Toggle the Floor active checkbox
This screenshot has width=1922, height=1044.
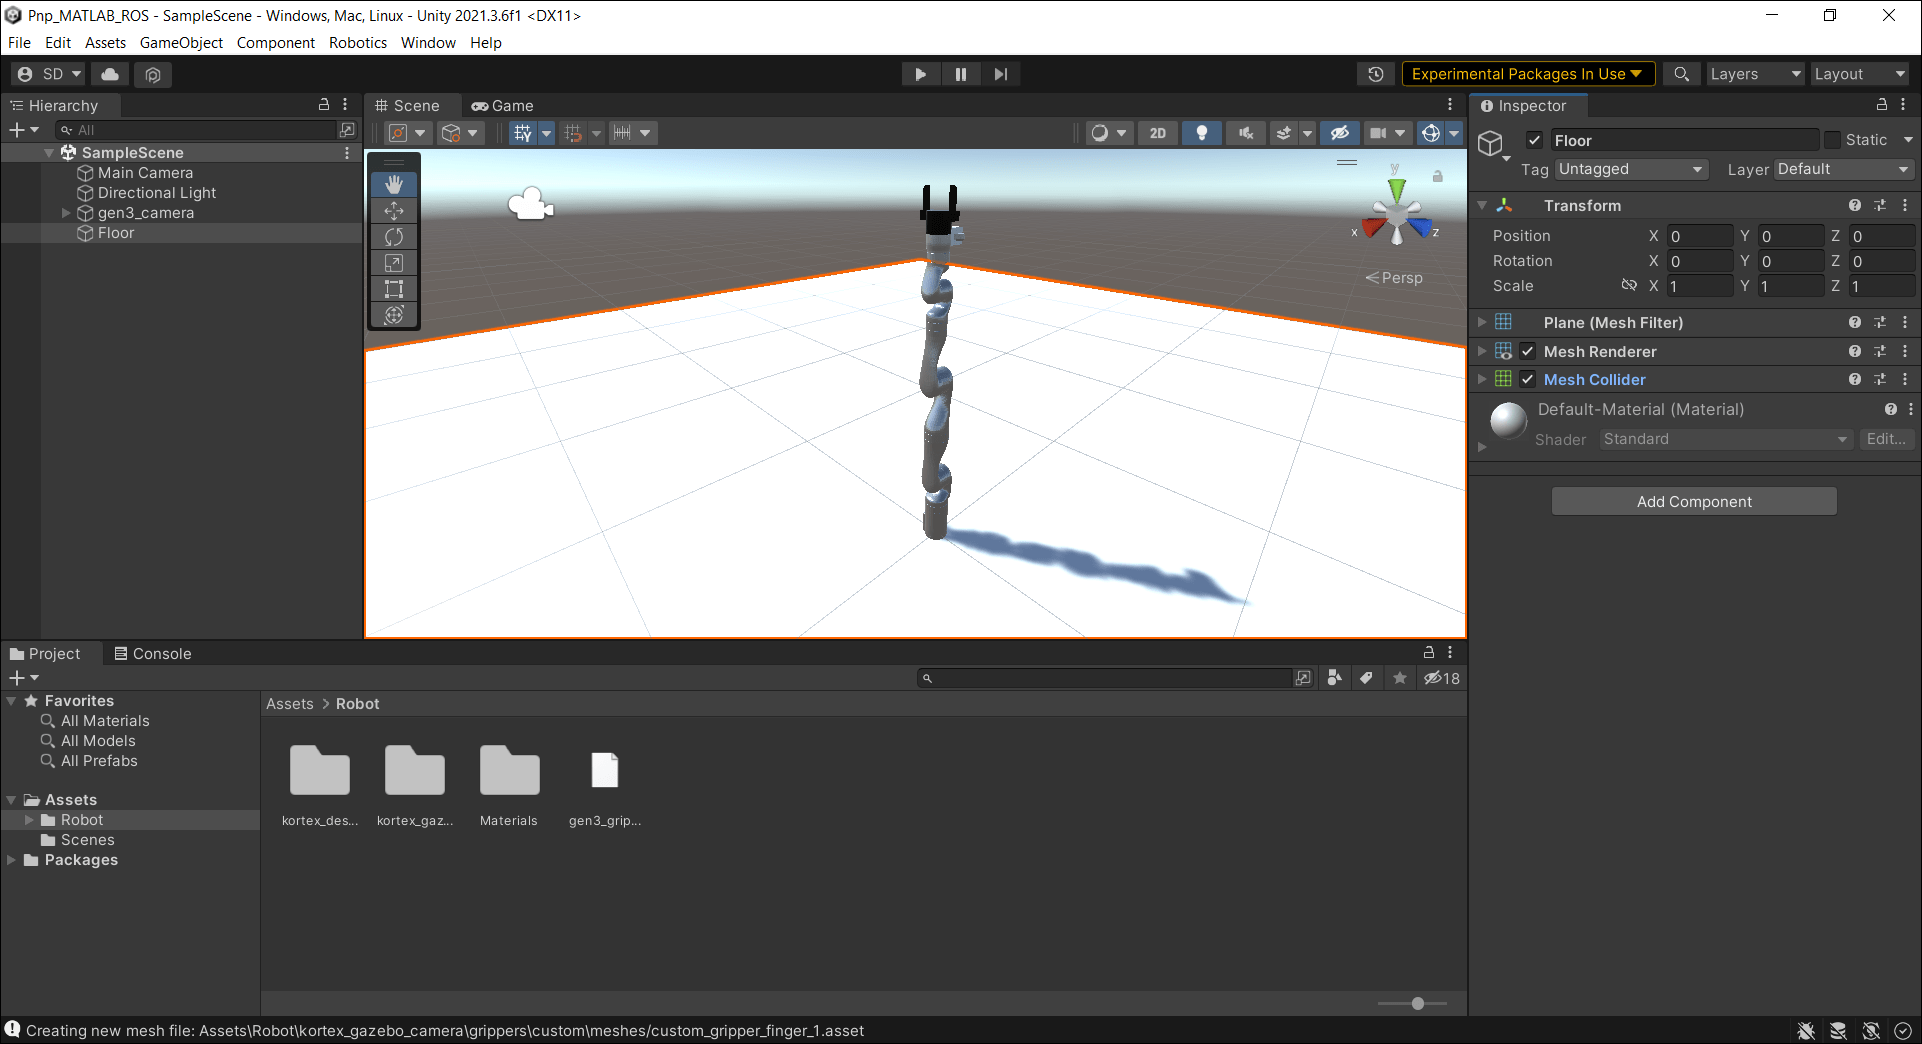[x=1534, y=140]
